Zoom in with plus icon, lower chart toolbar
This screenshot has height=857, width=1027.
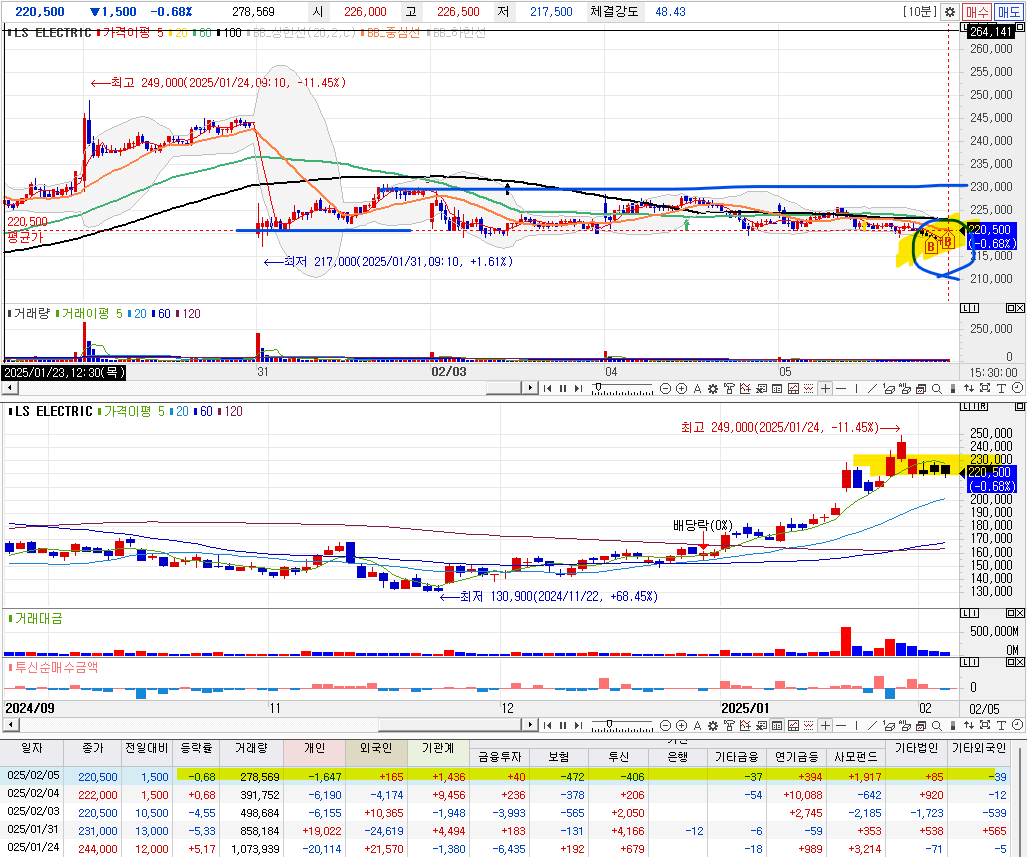tap(681, 725)
